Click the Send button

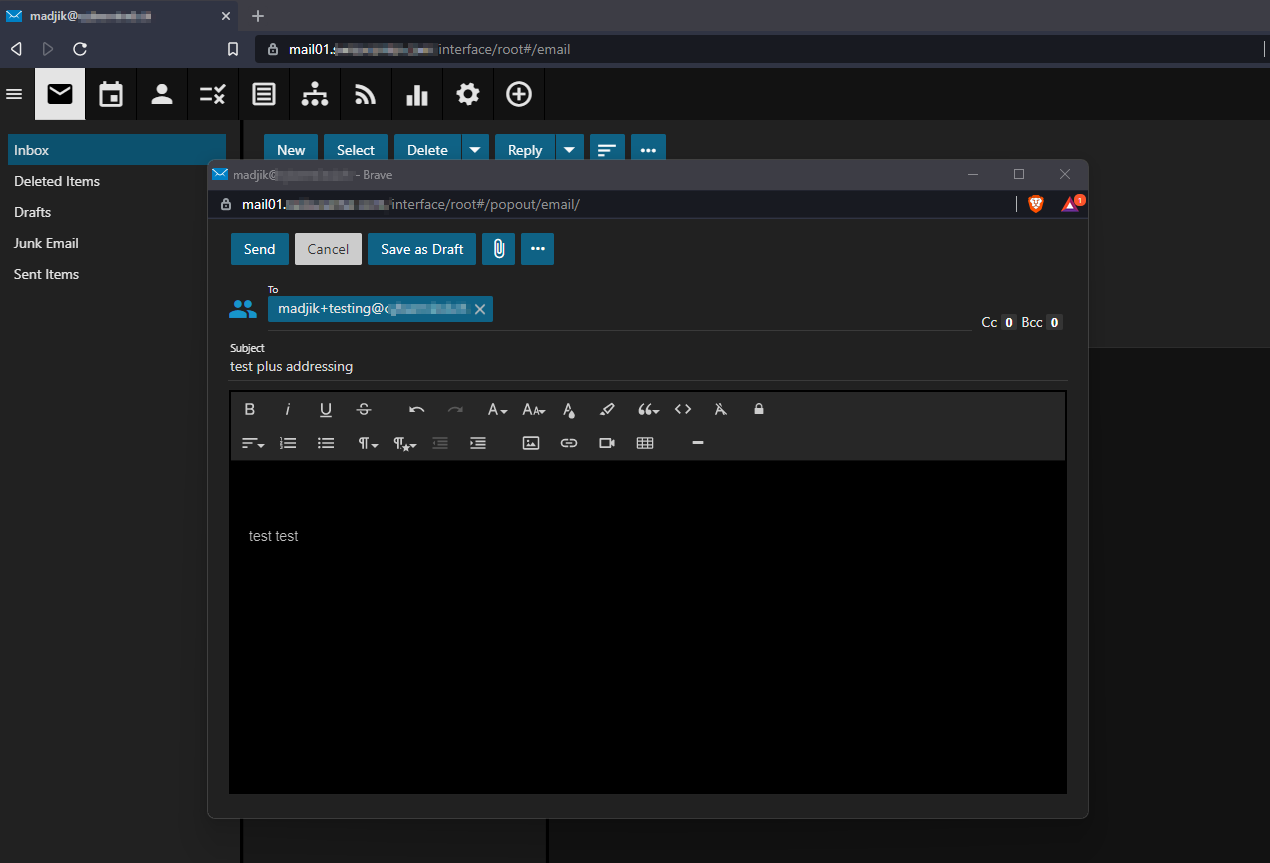pos(259,249)
